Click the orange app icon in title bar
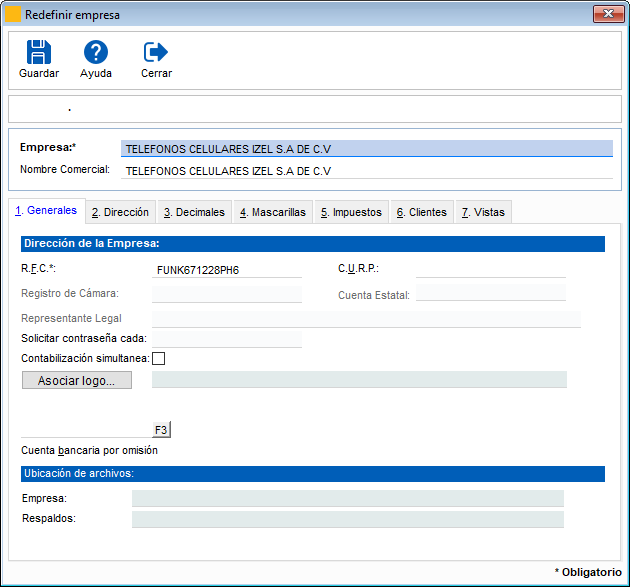630x587 pixels. (13, 14)
